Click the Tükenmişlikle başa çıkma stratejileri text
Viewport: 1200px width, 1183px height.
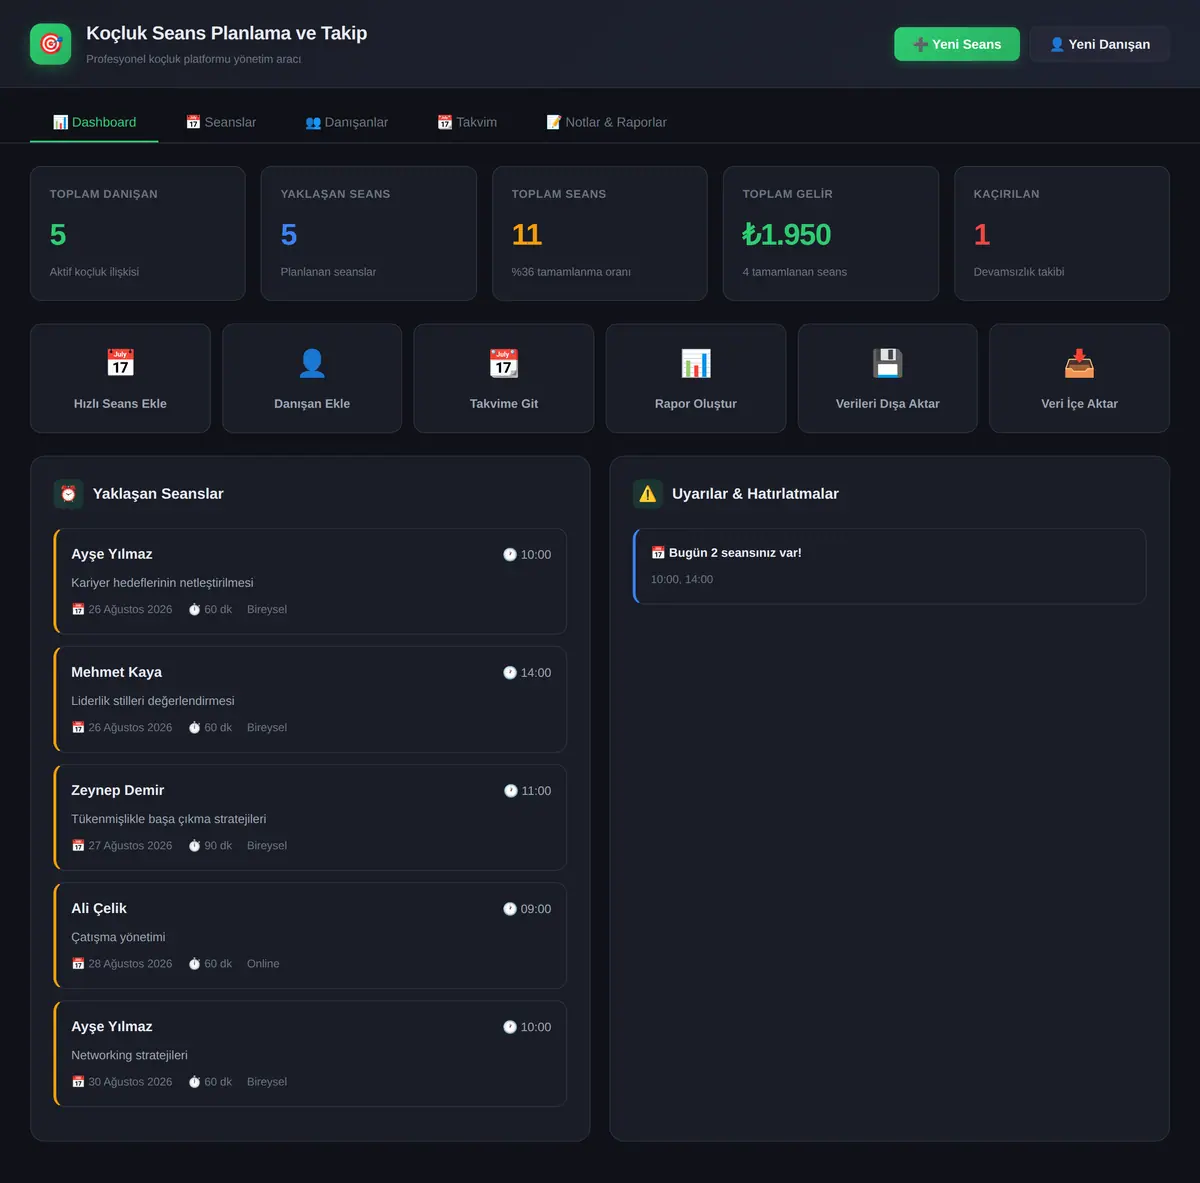click(169, 819)
